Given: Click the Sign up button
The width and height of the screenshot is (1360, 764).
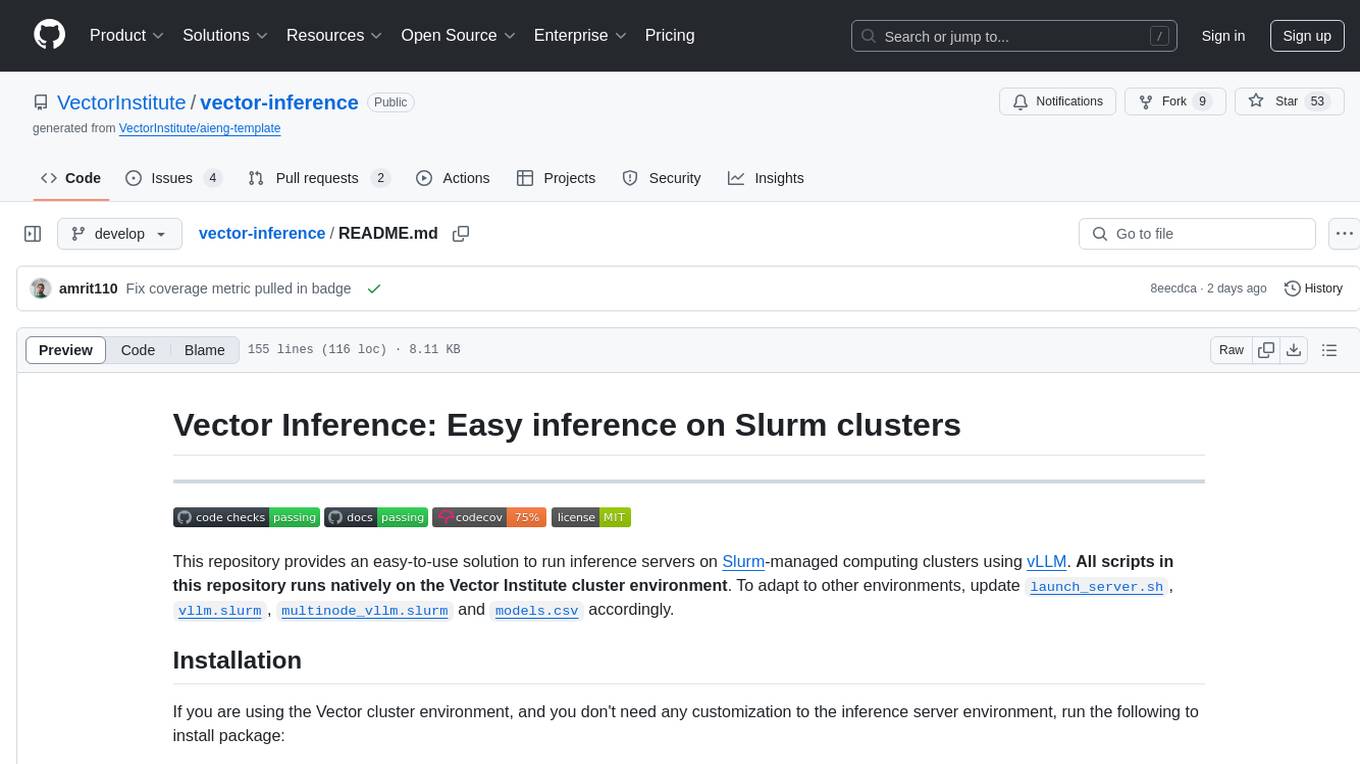Looking at the screenshot, I should click(1307, 36).
